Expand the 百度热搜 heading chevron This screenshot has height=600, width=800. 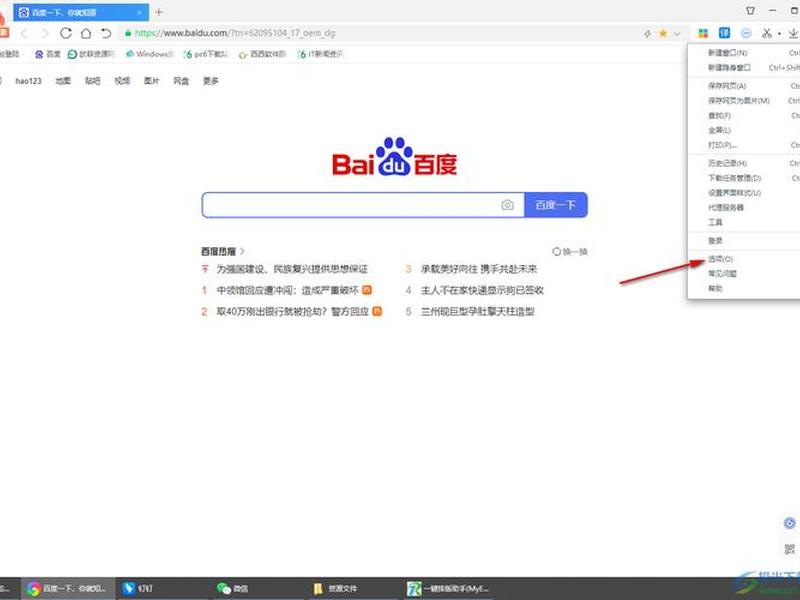tap(242, 251)
